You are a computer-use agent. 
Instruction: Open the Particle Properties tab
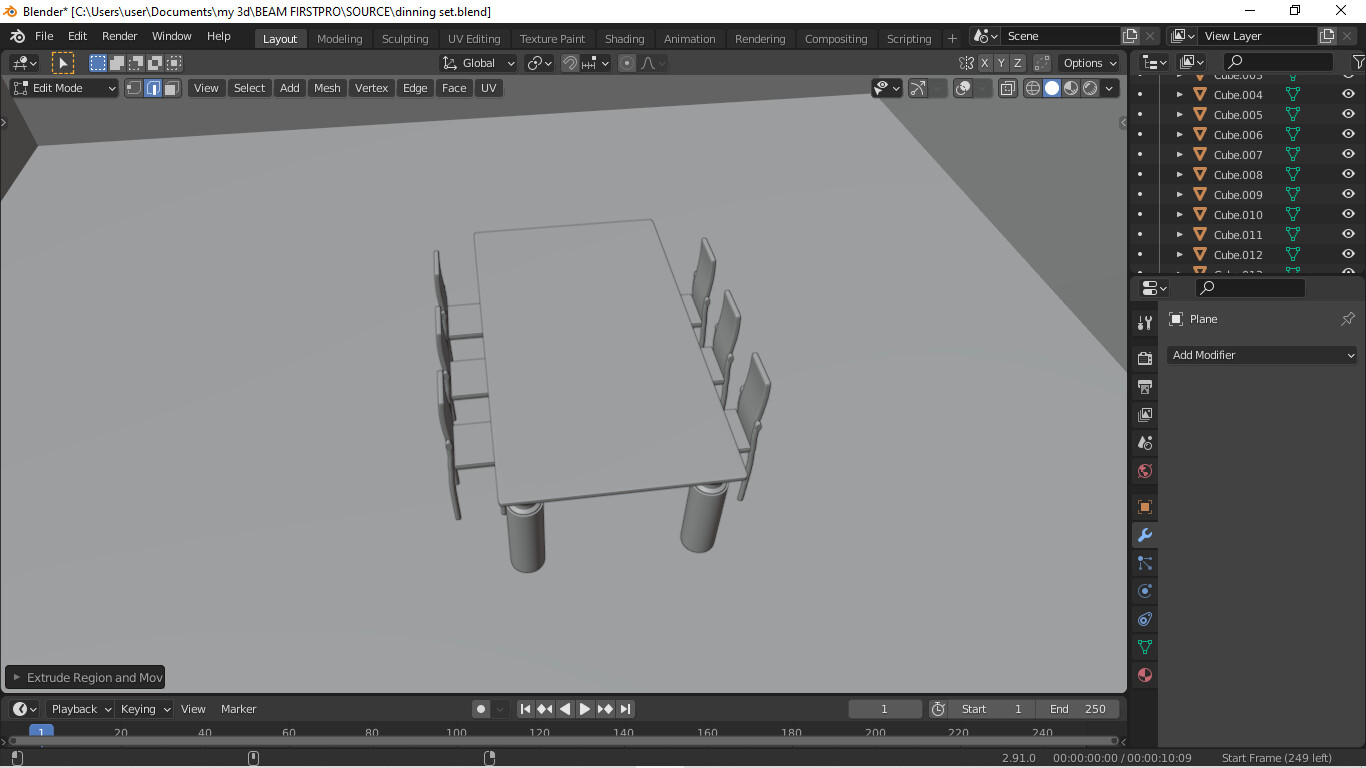tap(1144, 562)
